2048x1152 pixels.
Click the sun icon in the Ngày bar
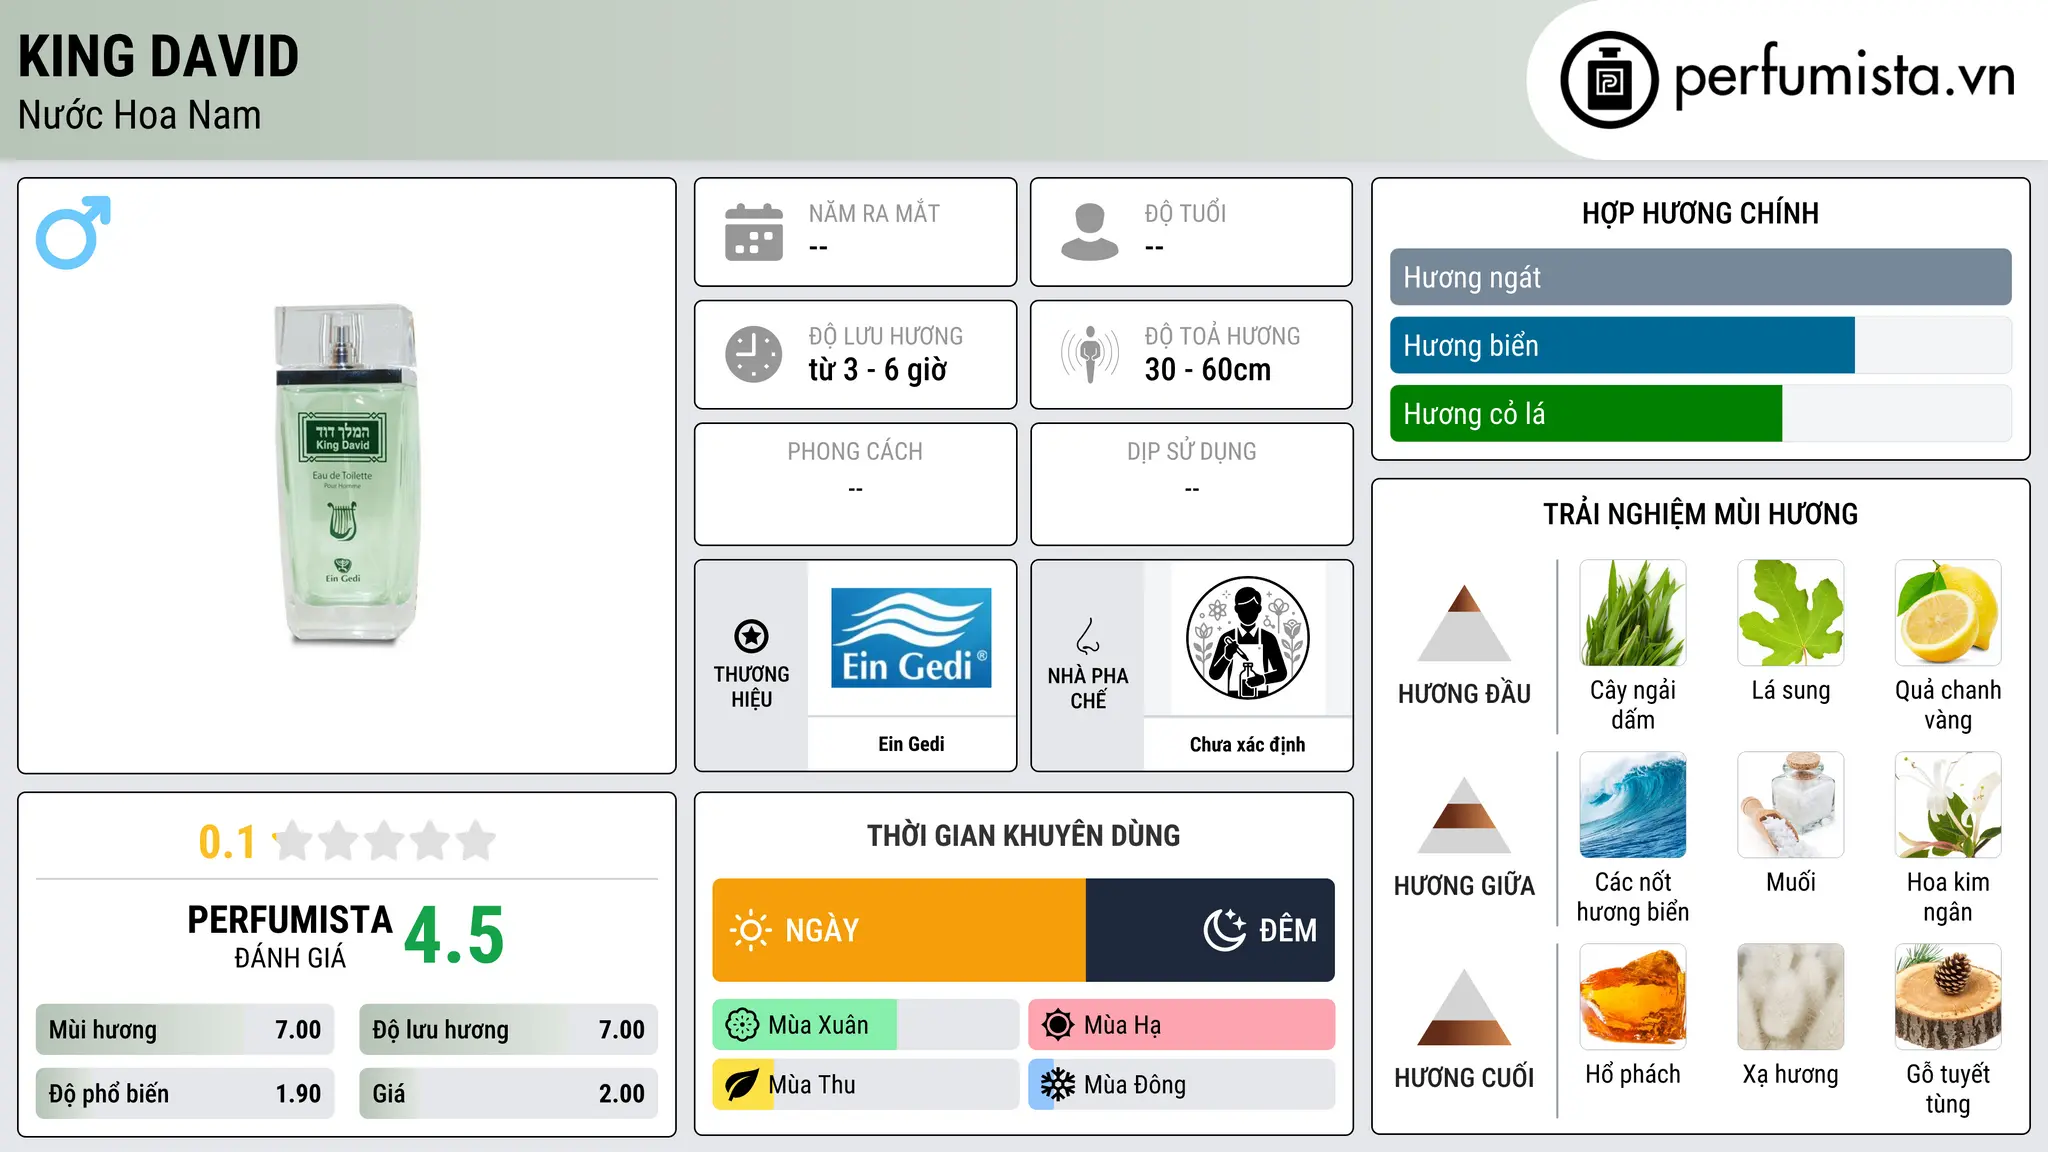750,930
